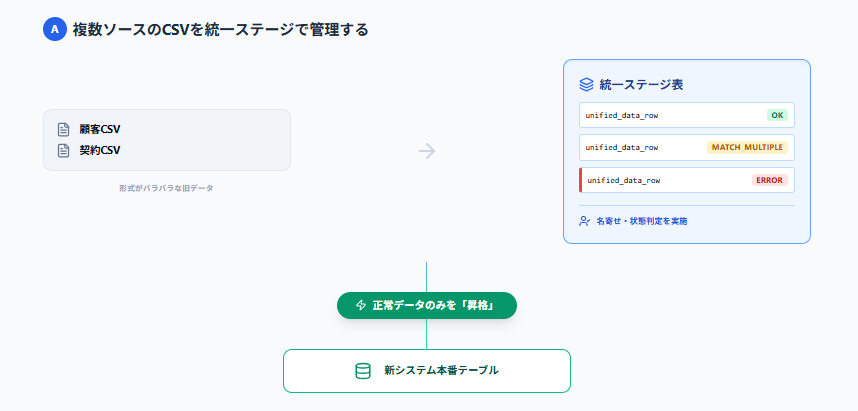The height and width of the screenshot is (411, 858).
Task: Select the 新システム本番テーブル box
Action: 427,371
